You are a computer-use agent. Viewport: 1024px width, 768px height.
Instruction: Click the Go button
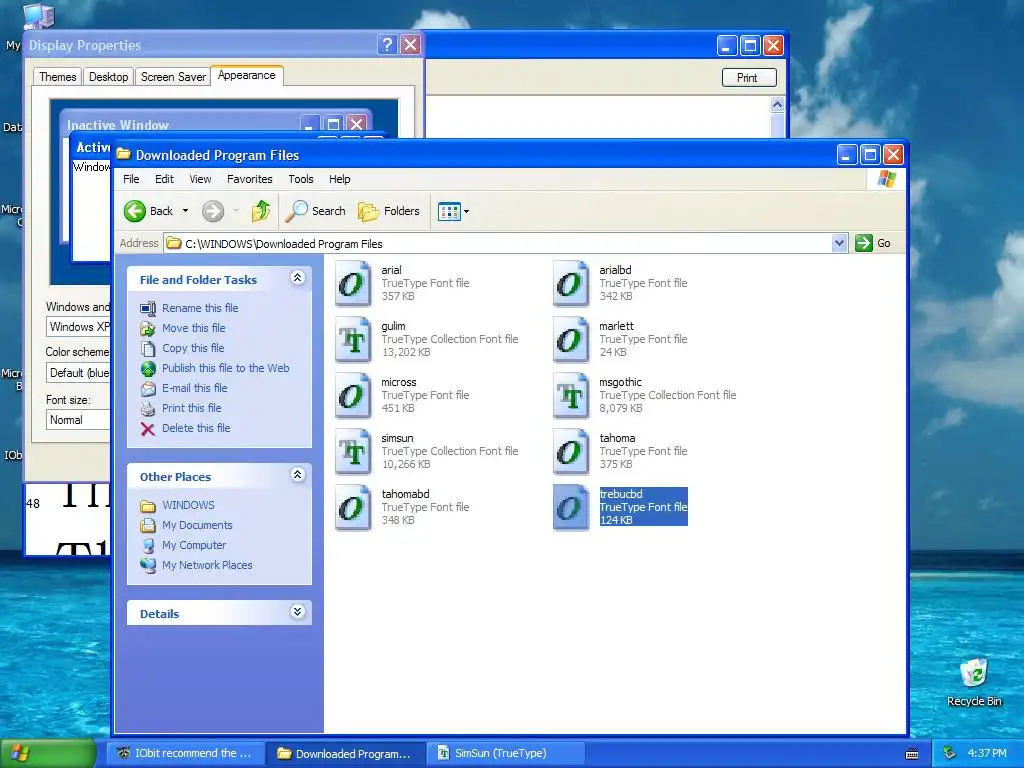pyautogui.click(x=873, y=243)
